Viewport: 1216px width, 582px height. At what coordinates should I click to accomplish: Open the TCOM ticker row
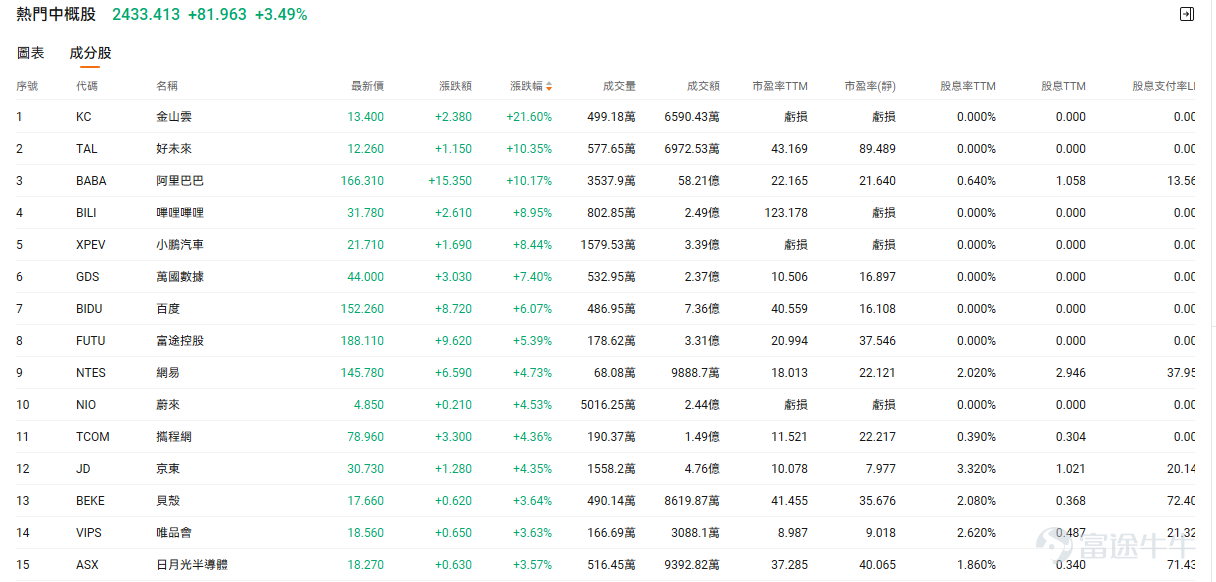point(606,437)
